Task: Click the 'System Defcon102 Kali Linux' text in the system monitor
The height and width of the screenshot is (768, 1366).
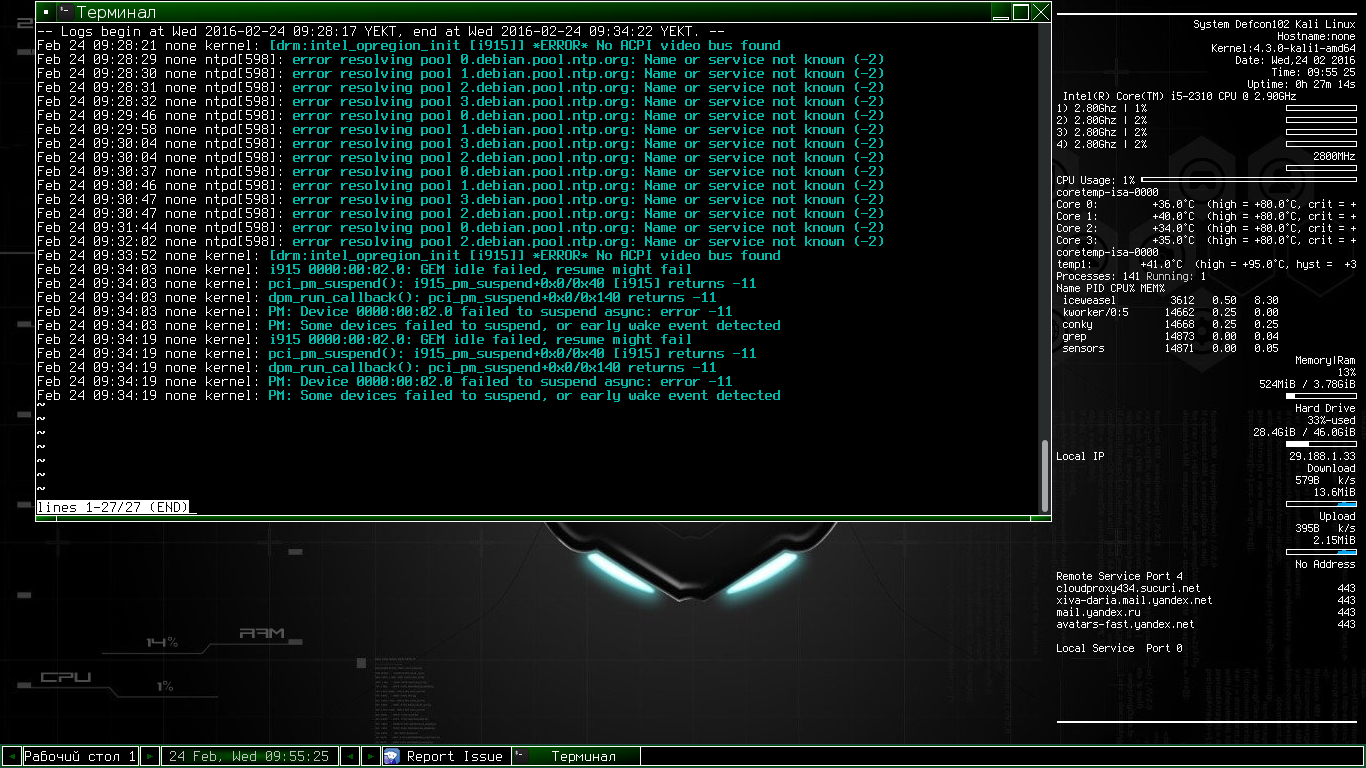Action: tap(1274, 24)
